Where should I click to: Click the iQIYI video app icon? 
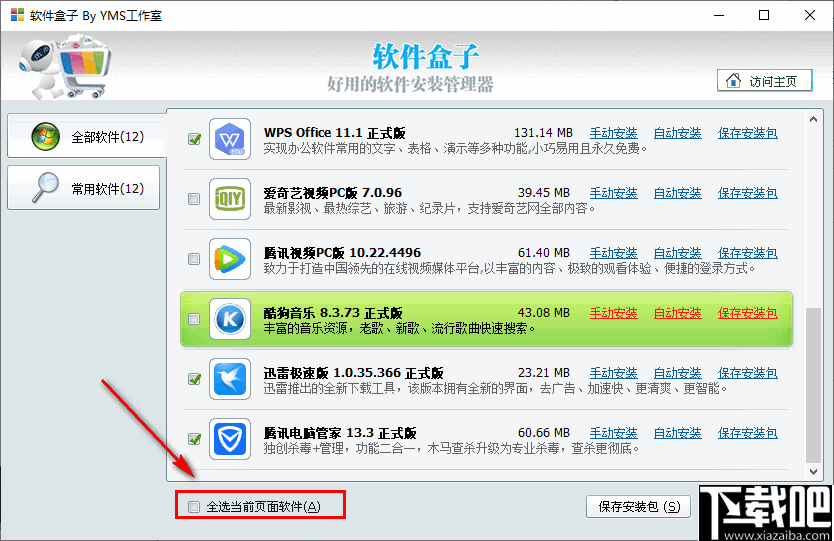(x=230, y=199)
